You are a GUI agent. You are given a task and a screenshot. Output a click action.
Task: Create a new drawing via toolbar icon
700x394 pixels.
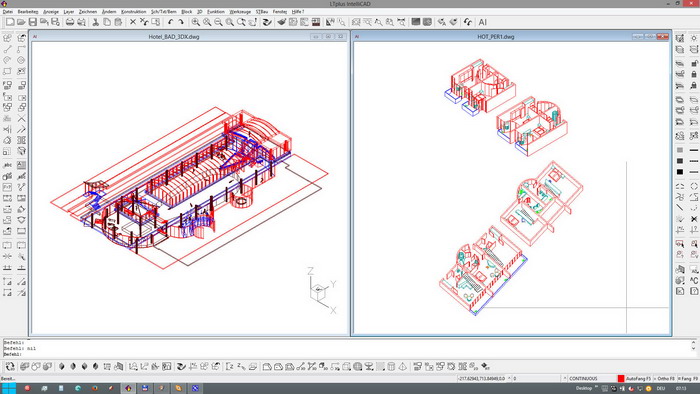10,22
